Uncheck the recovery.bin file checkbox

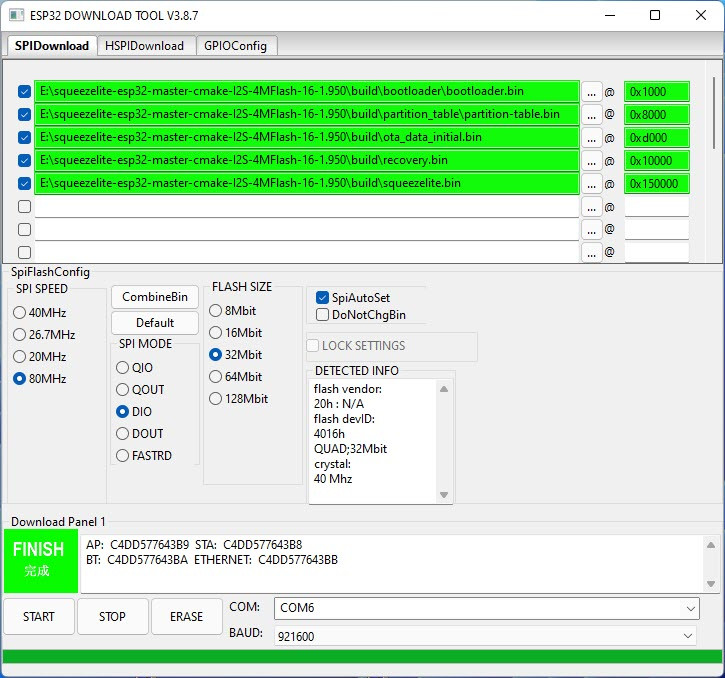(25, 160)
